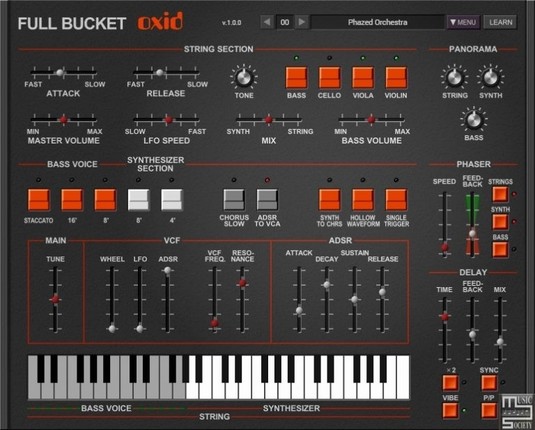Viewport: 535px width, 430px height.
Task: Click the VCF FREQ slider handle
Action: click(214, 322)
